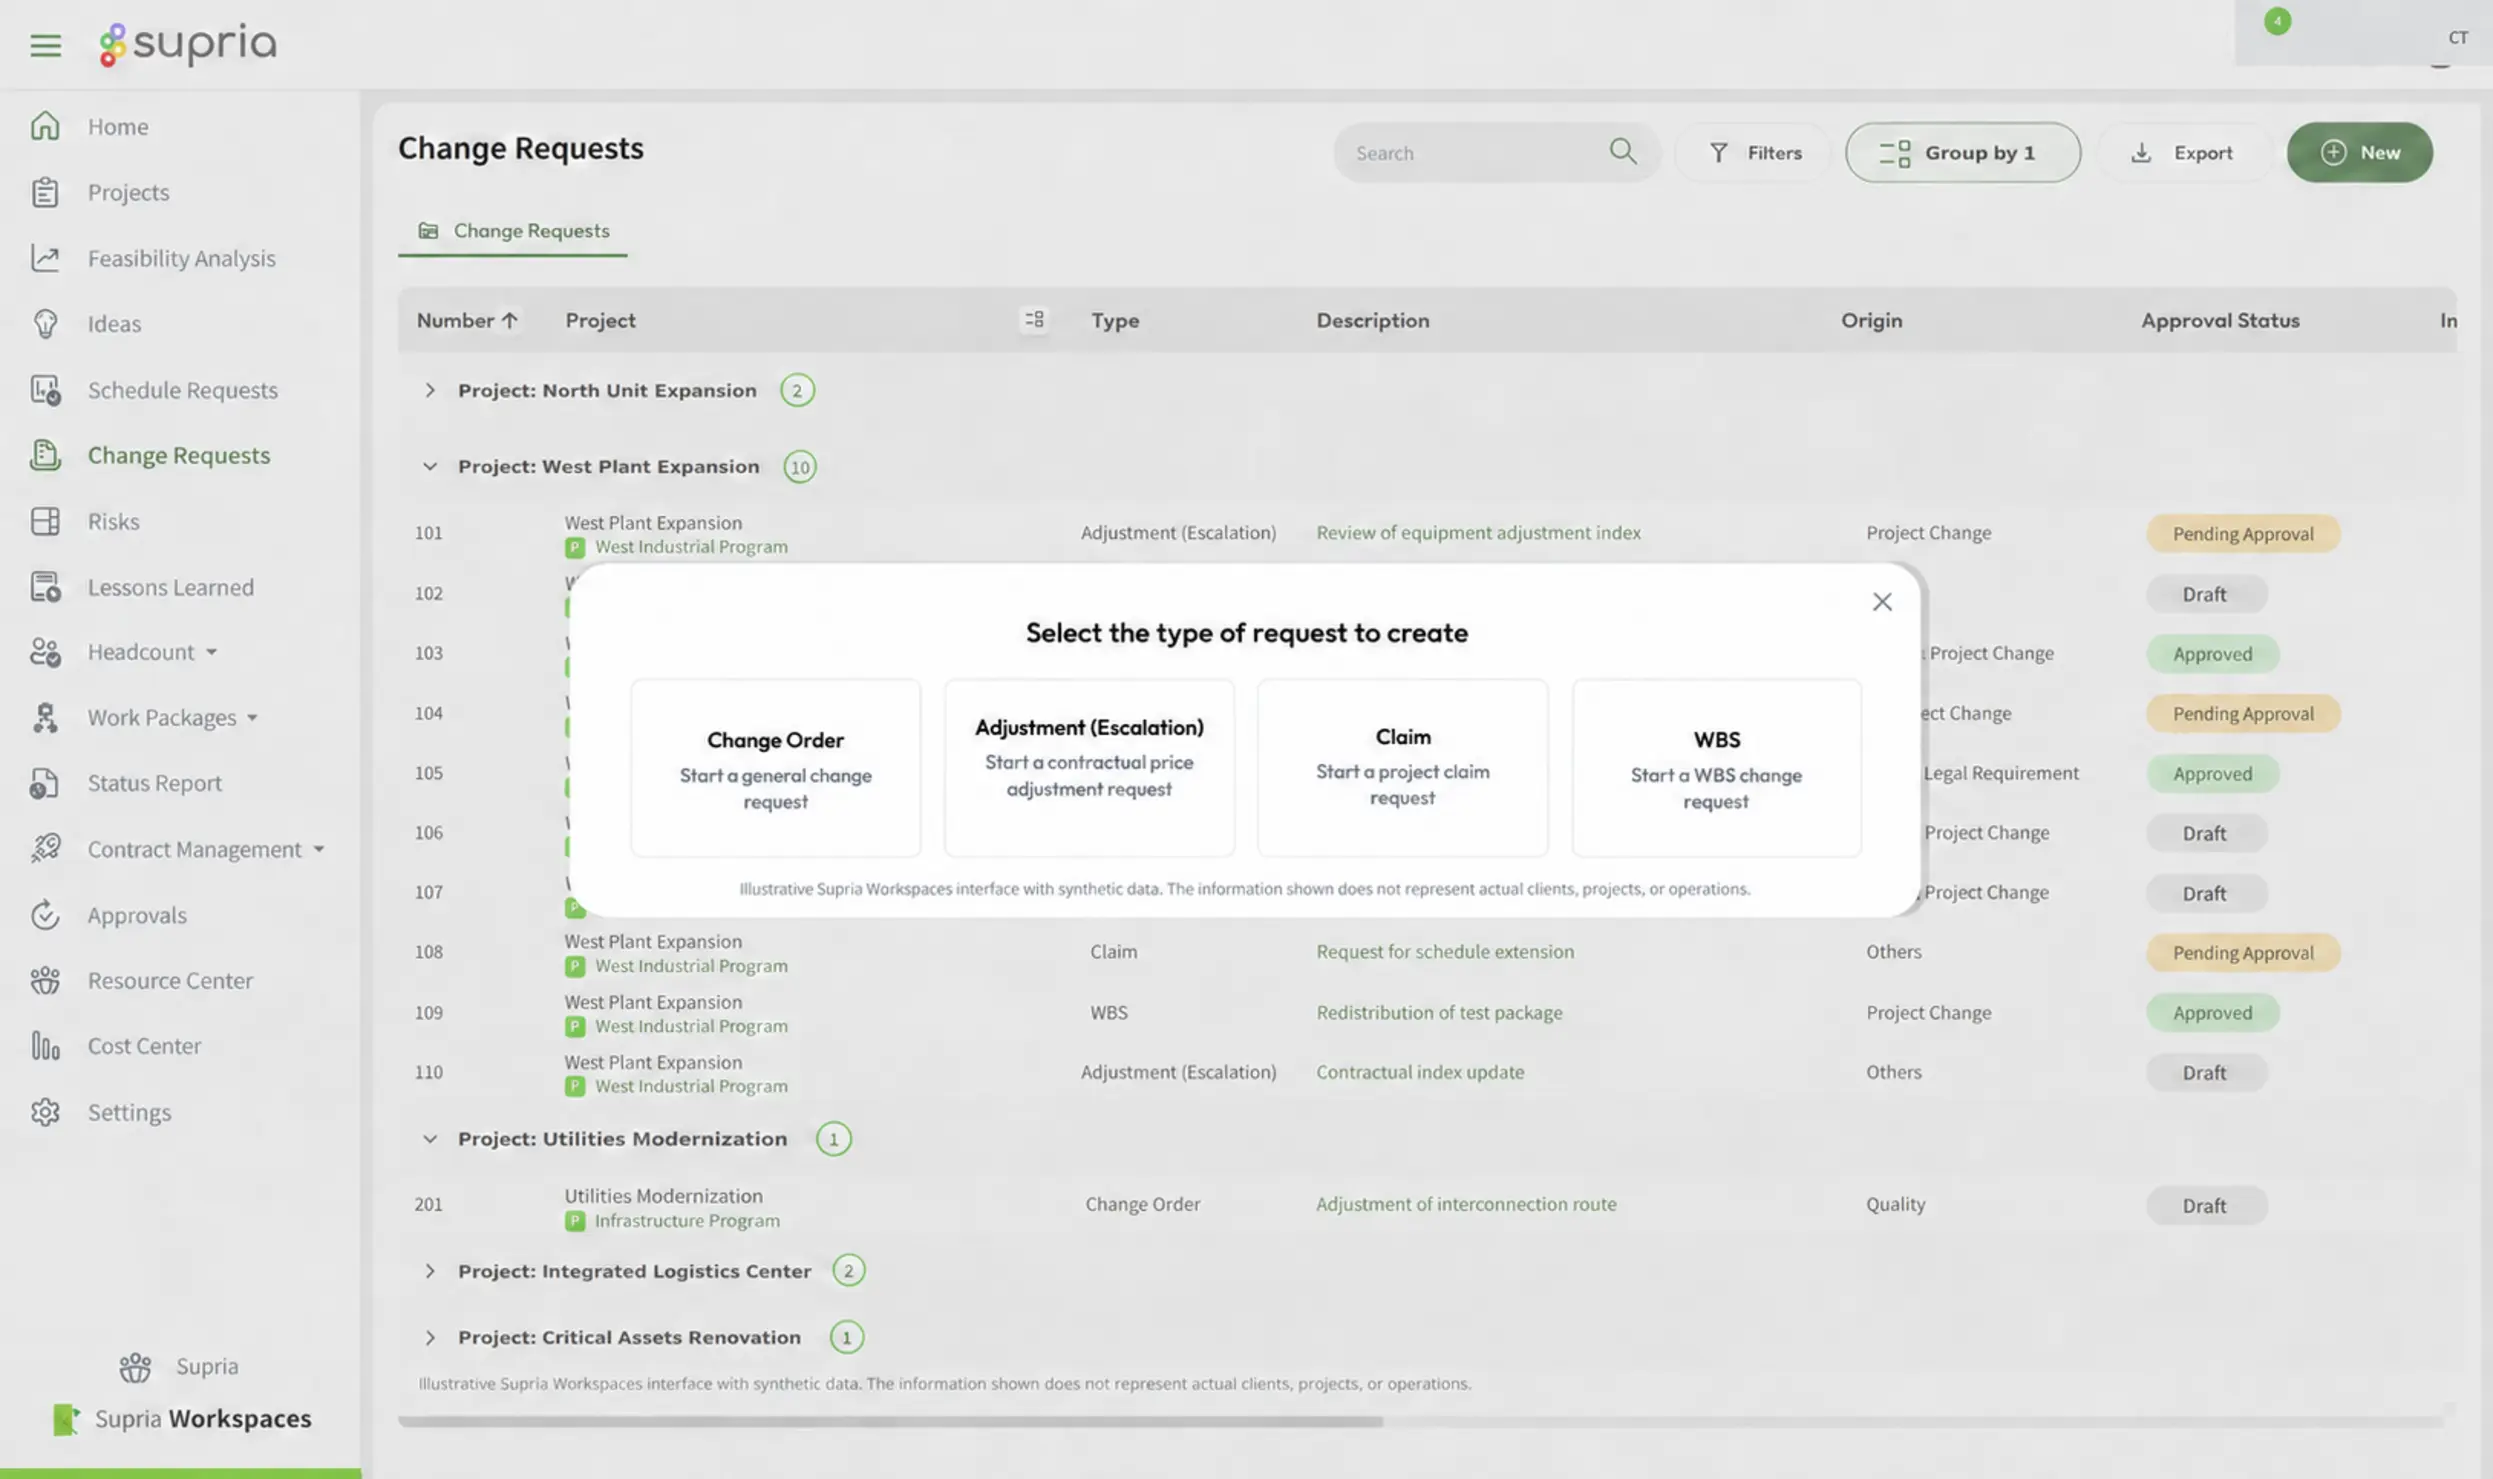Screen dimensions: 2493x1479
Task: Open Feasibility Analysis in sidebar
Action: pyautogui.click(x=181, y=258)
